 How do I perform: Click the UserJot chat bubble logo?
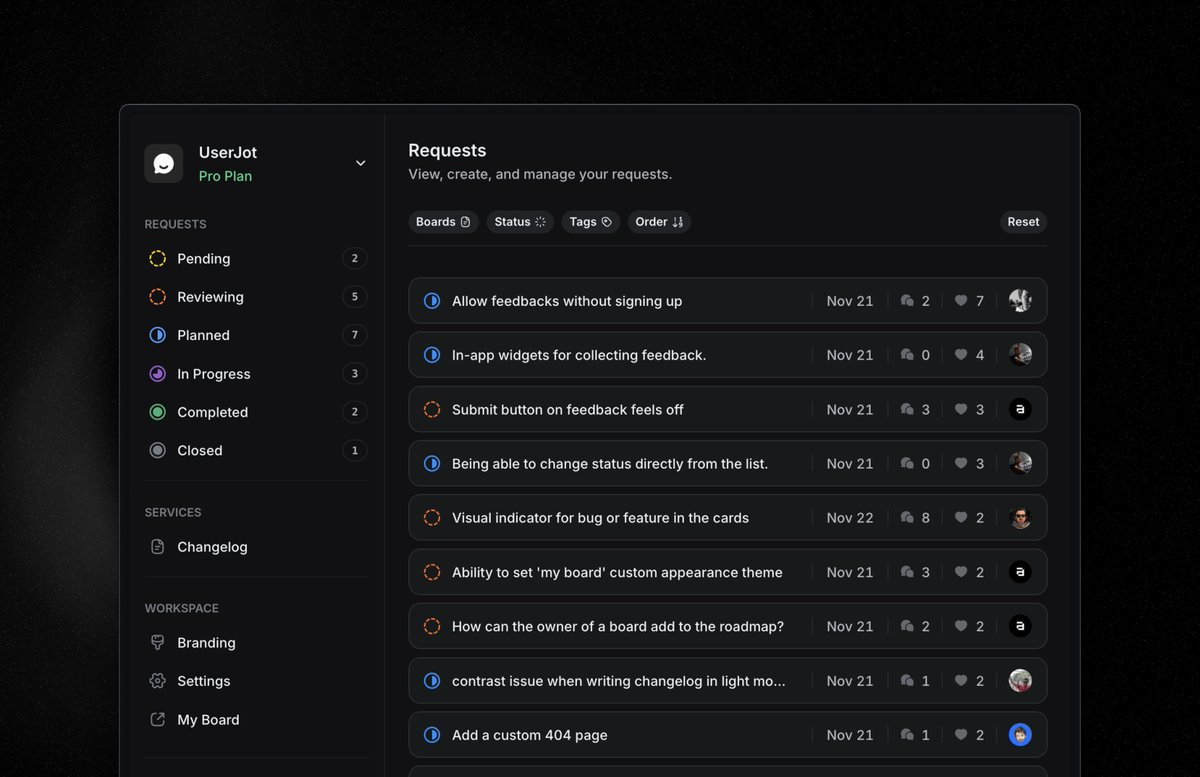coord(164,164)
